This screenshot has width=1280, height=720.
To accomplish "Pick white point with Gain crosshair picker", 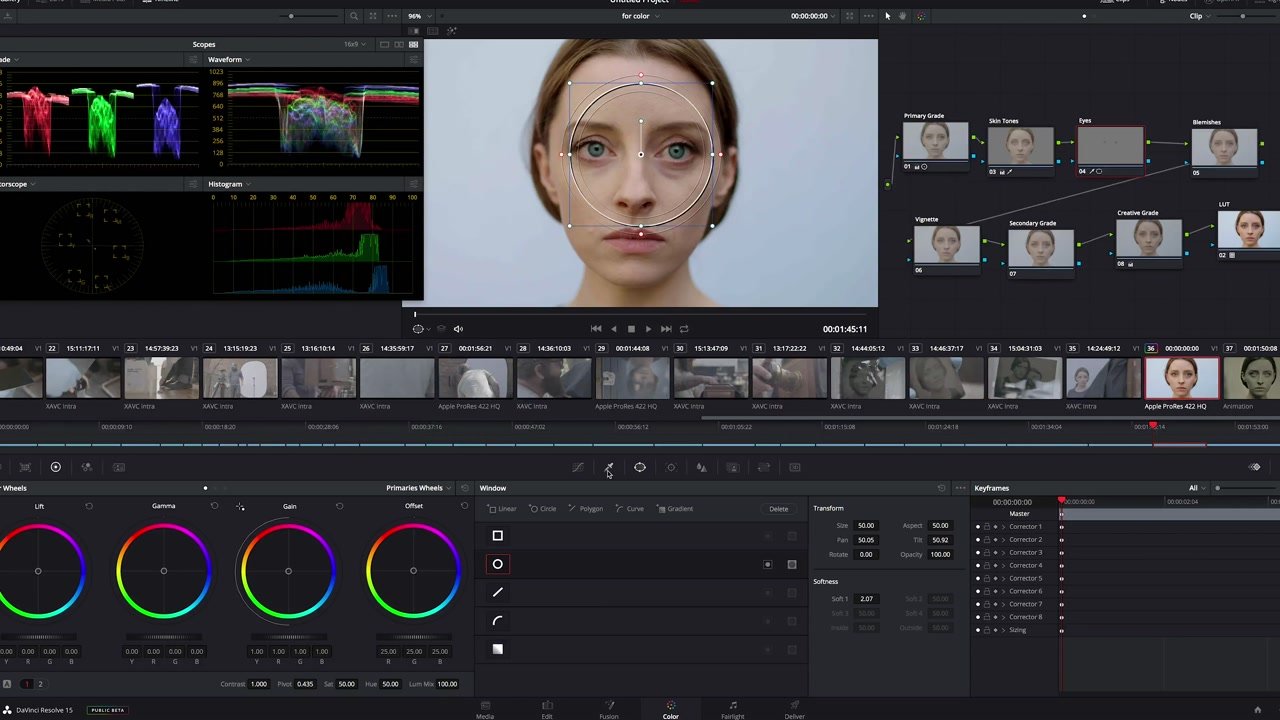I will (x=240, y=507).
